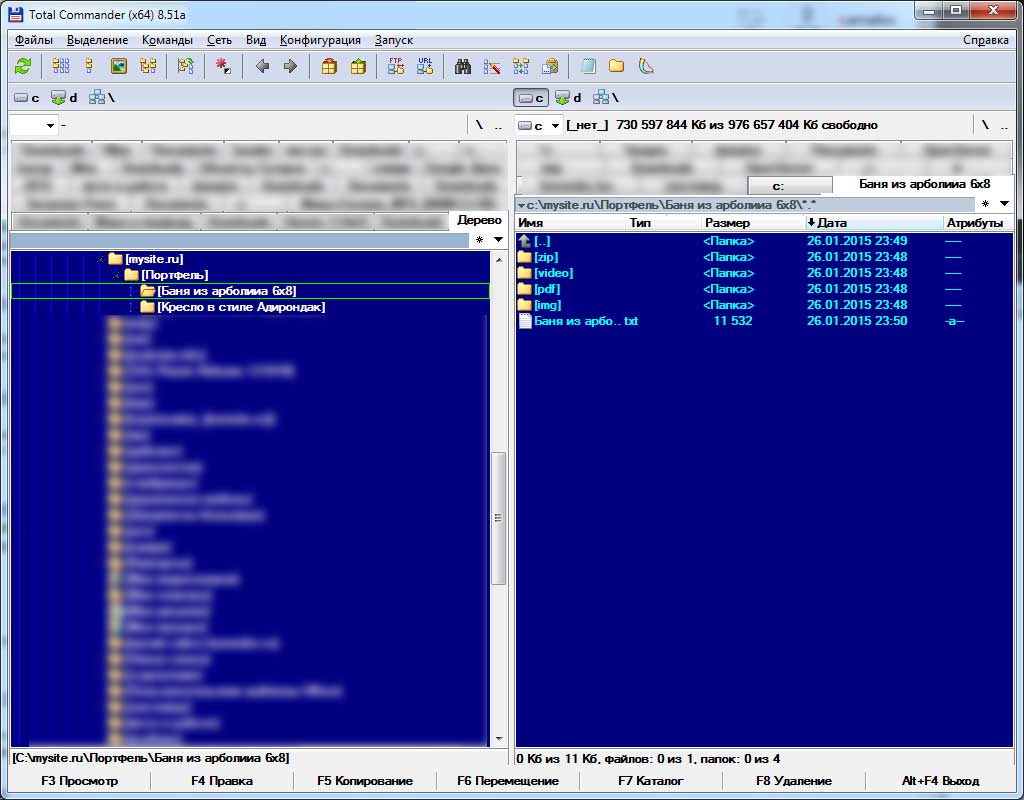Open the Справка menu
The width and height of the screenshot is (1024, 800).
pos(985,40)
